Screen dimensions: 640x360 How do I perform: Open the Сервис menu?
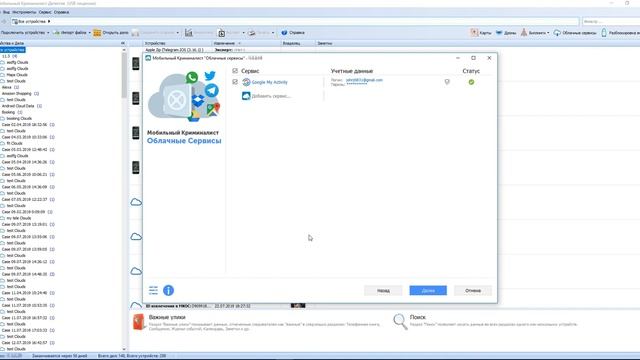[x=45, y=12]
